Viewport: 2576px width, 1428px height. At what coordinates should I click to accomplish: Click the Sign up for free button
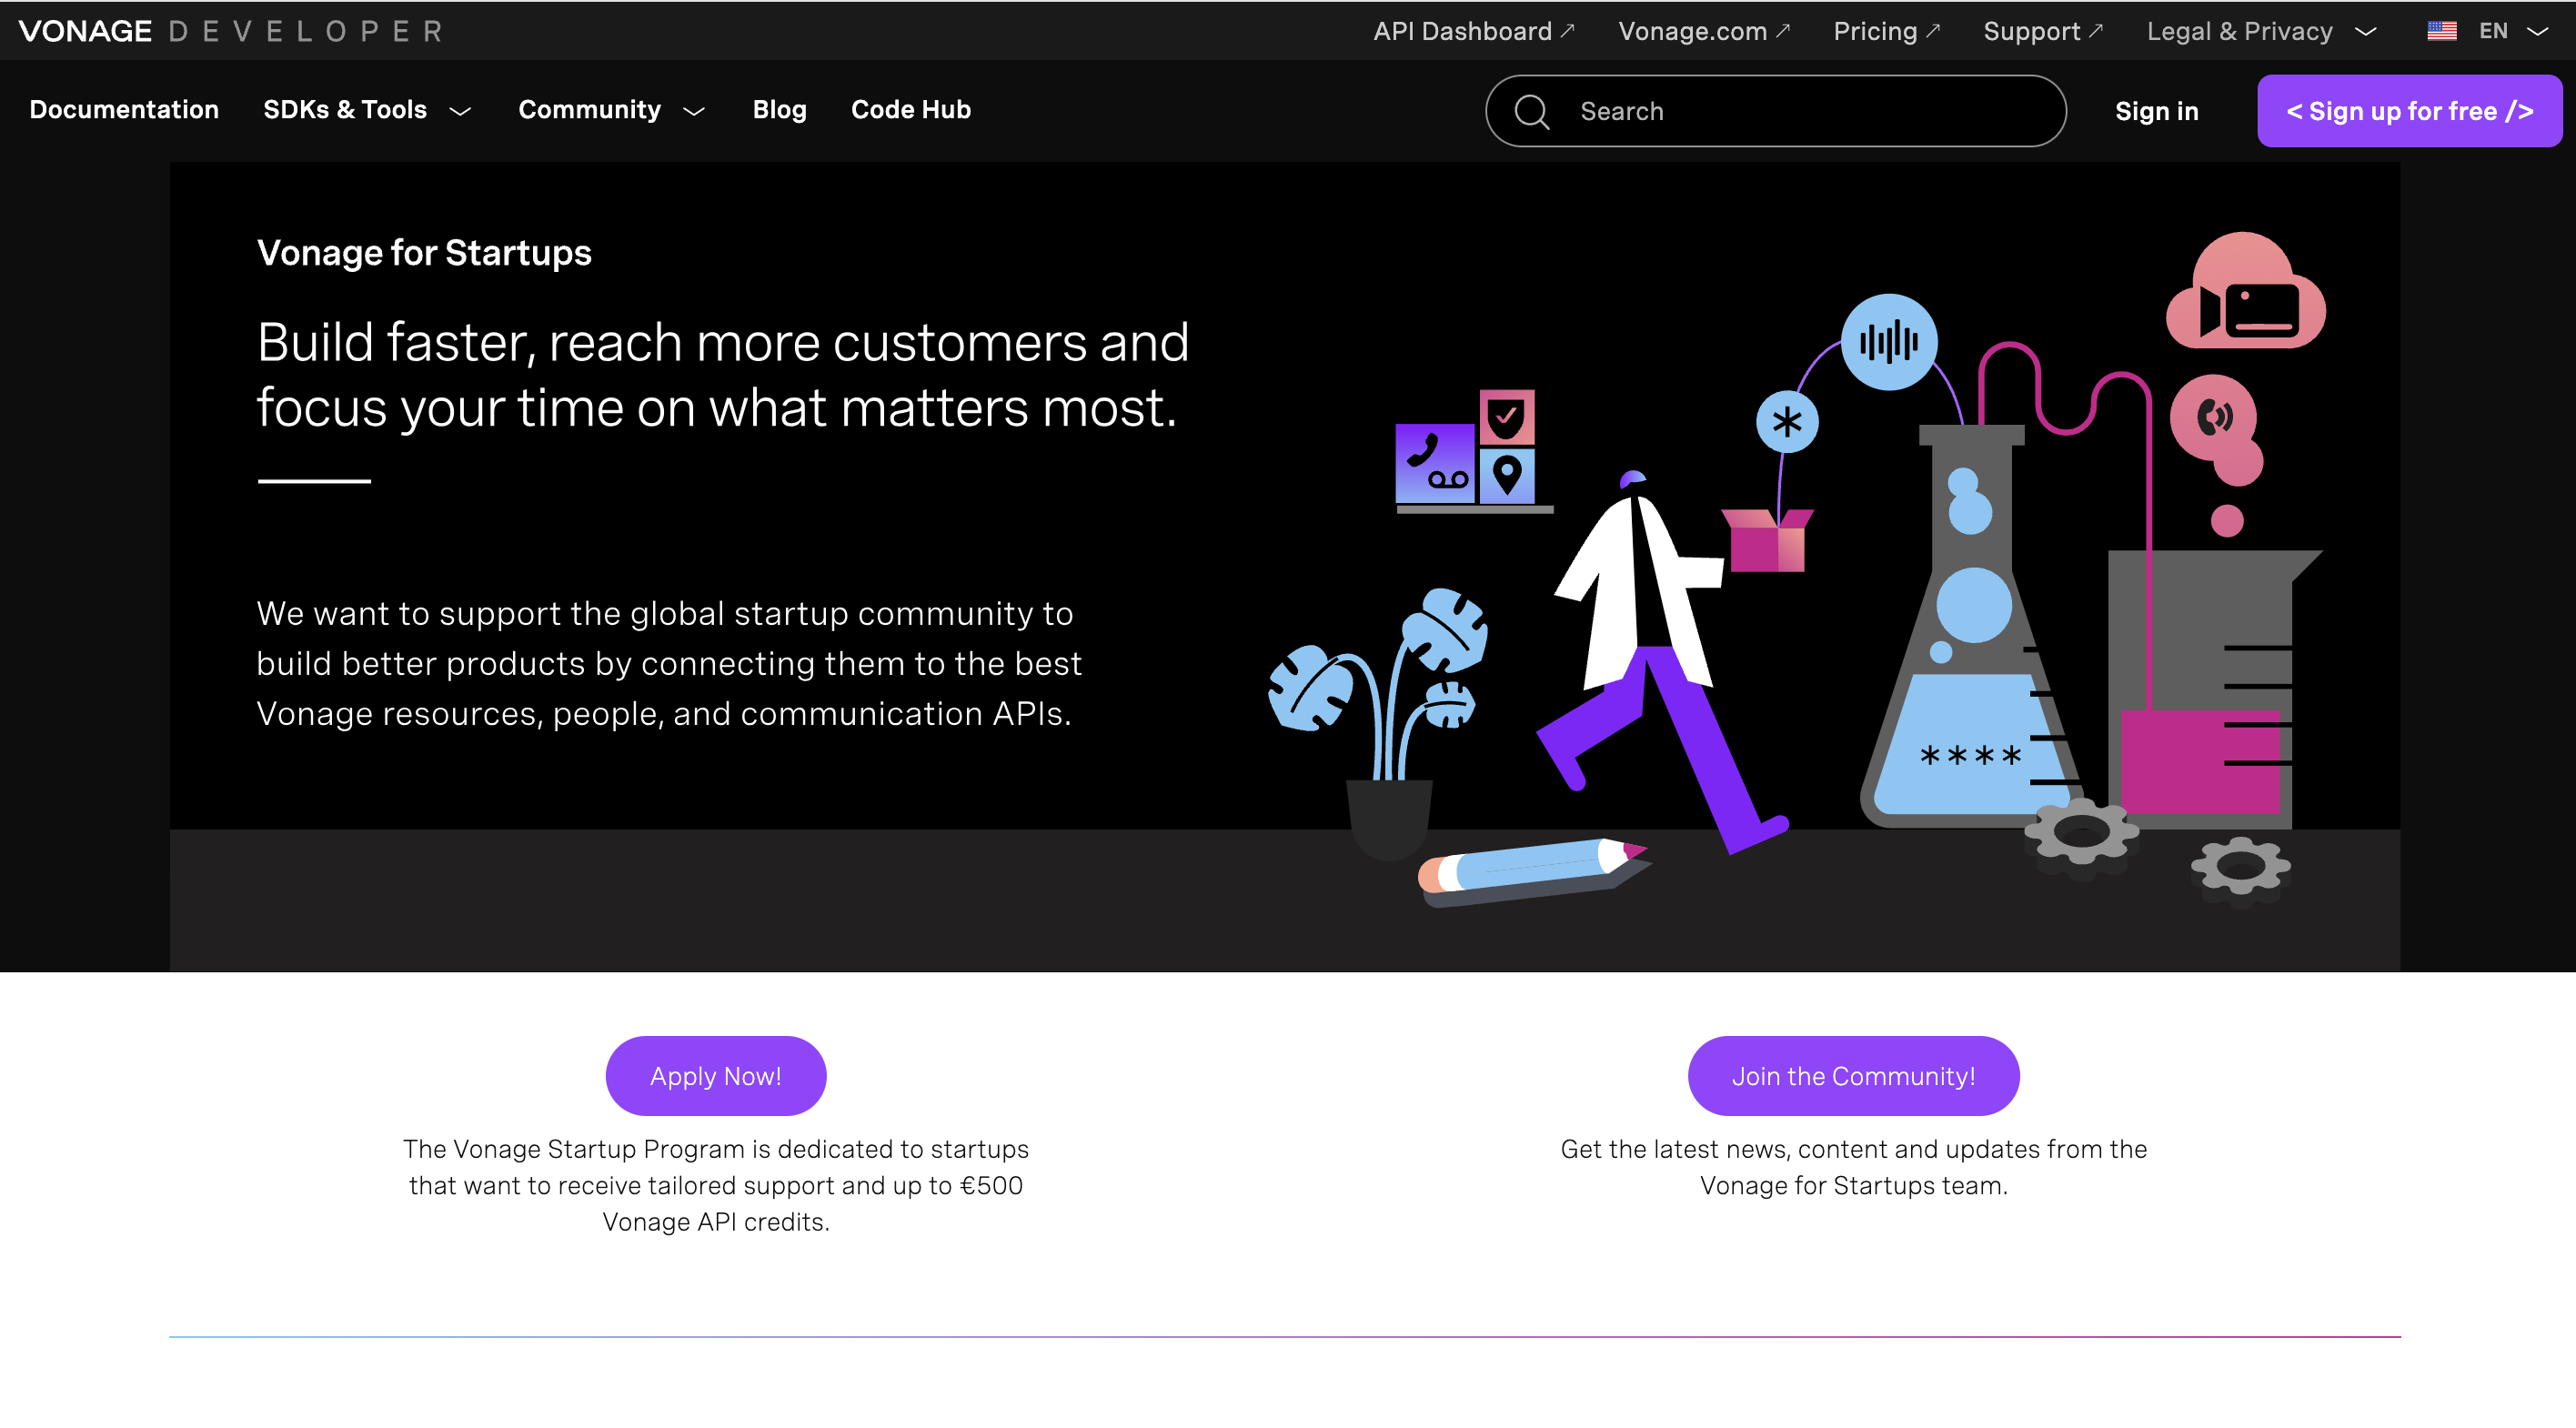pyautogui.click(x=2409, y=111)
